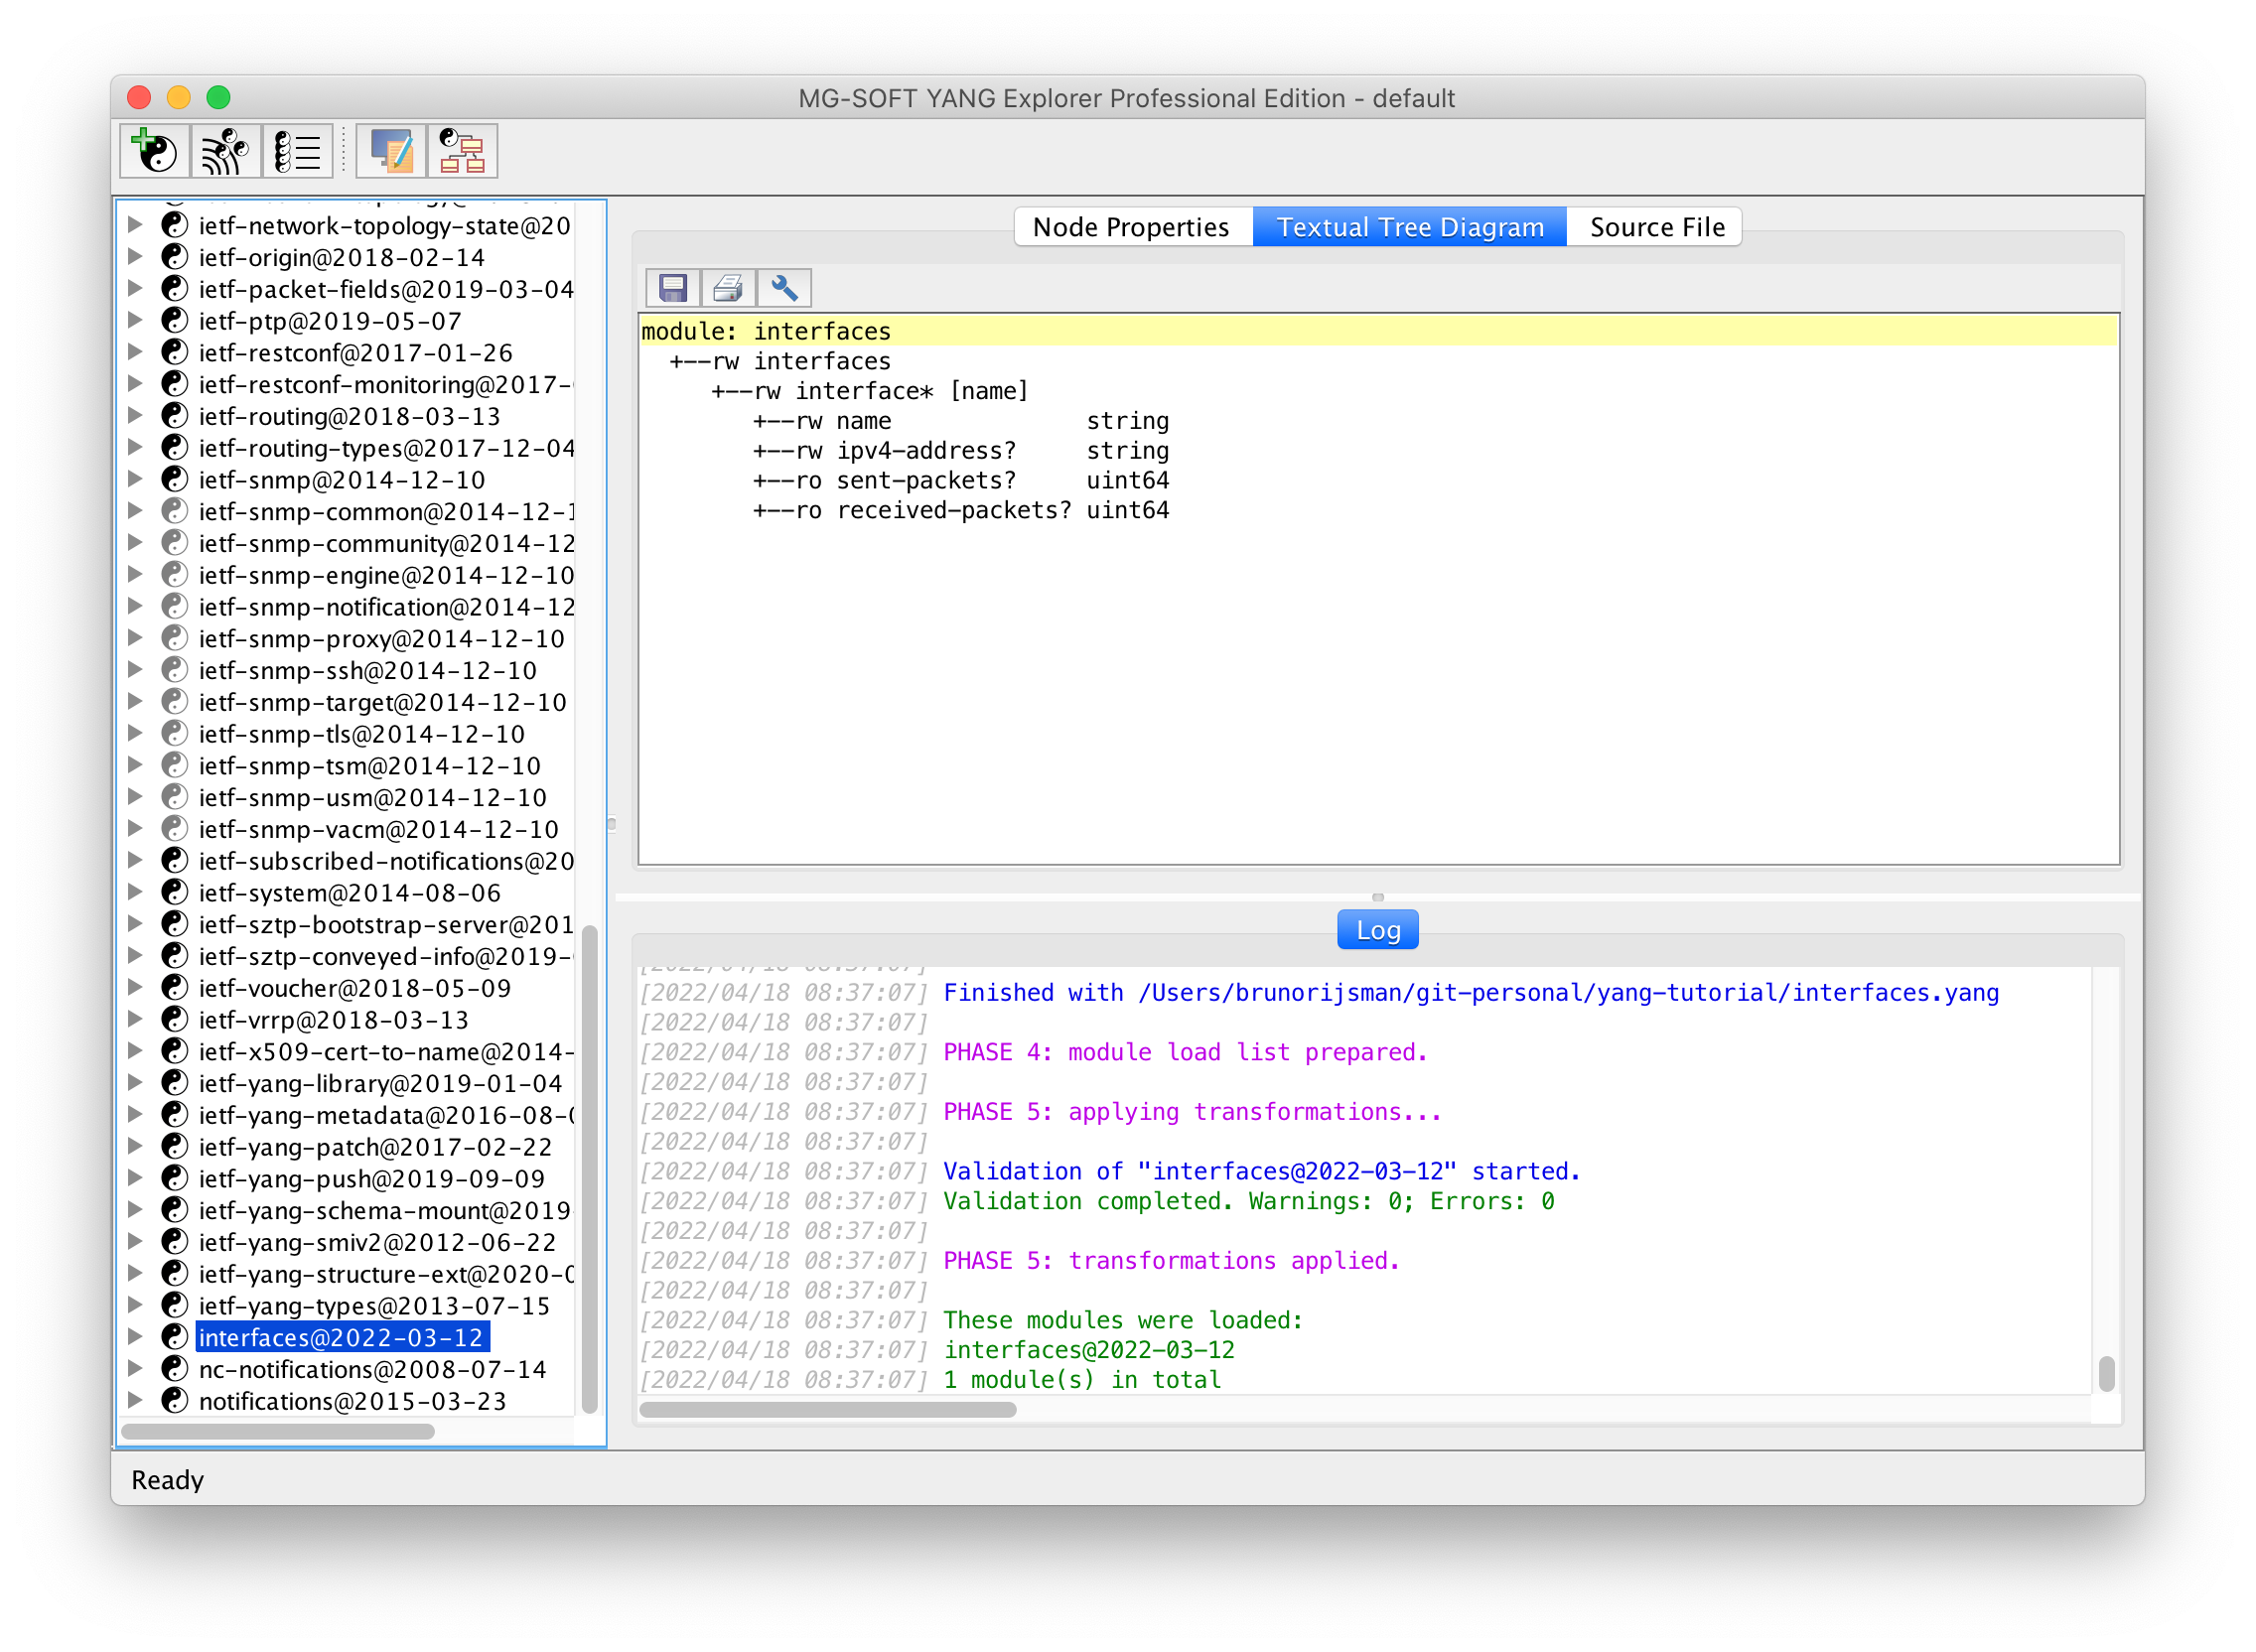Click the horizontal scrollbar below the log

click(828, 1409)
